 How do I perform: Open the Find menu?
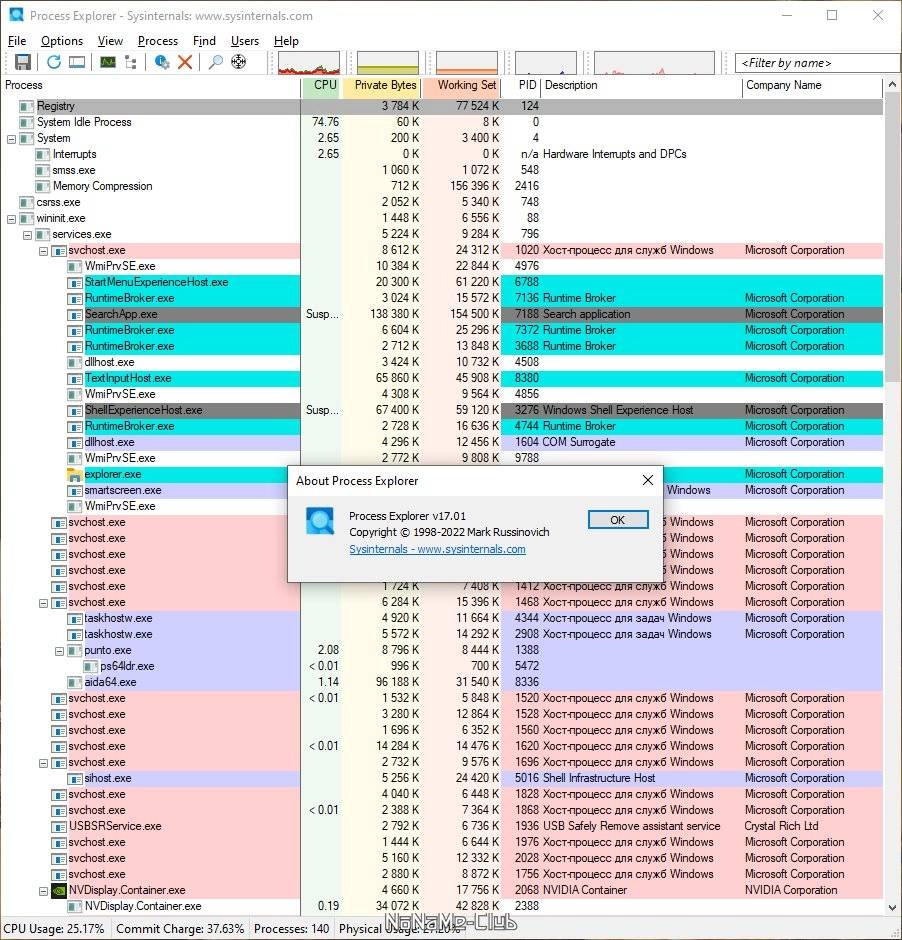point(204,41)
